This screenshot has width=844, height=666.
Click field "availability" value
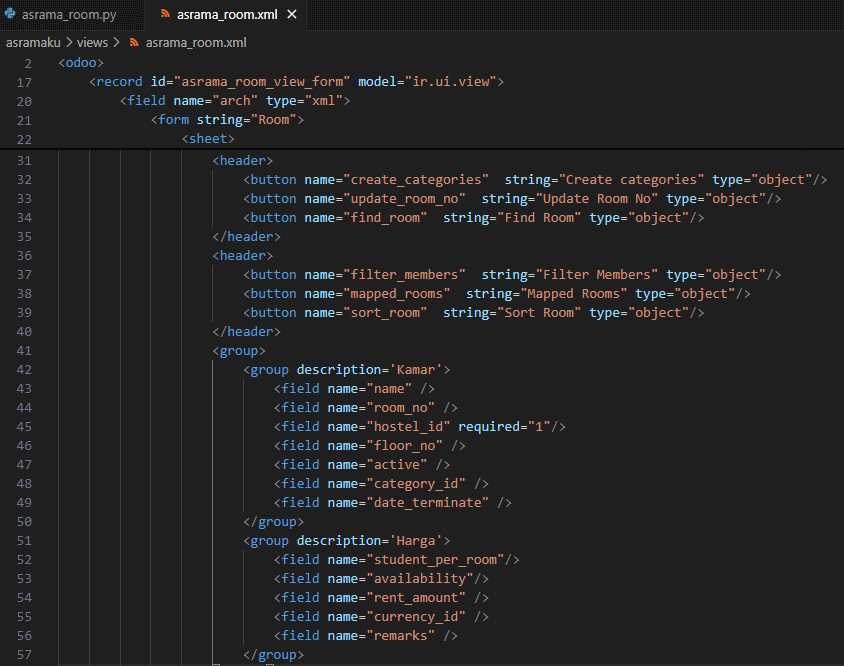coord(420,579)
